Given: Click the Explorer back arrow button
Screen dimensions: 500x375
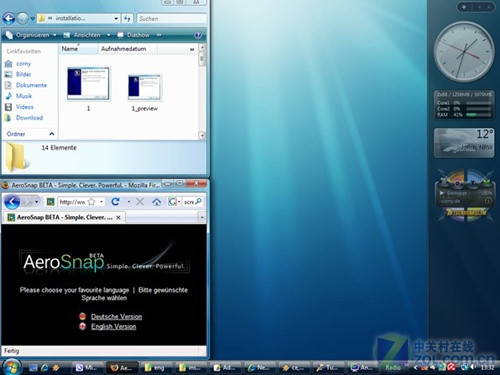Looking at the screenshot, I should click(x=9, y=18).
